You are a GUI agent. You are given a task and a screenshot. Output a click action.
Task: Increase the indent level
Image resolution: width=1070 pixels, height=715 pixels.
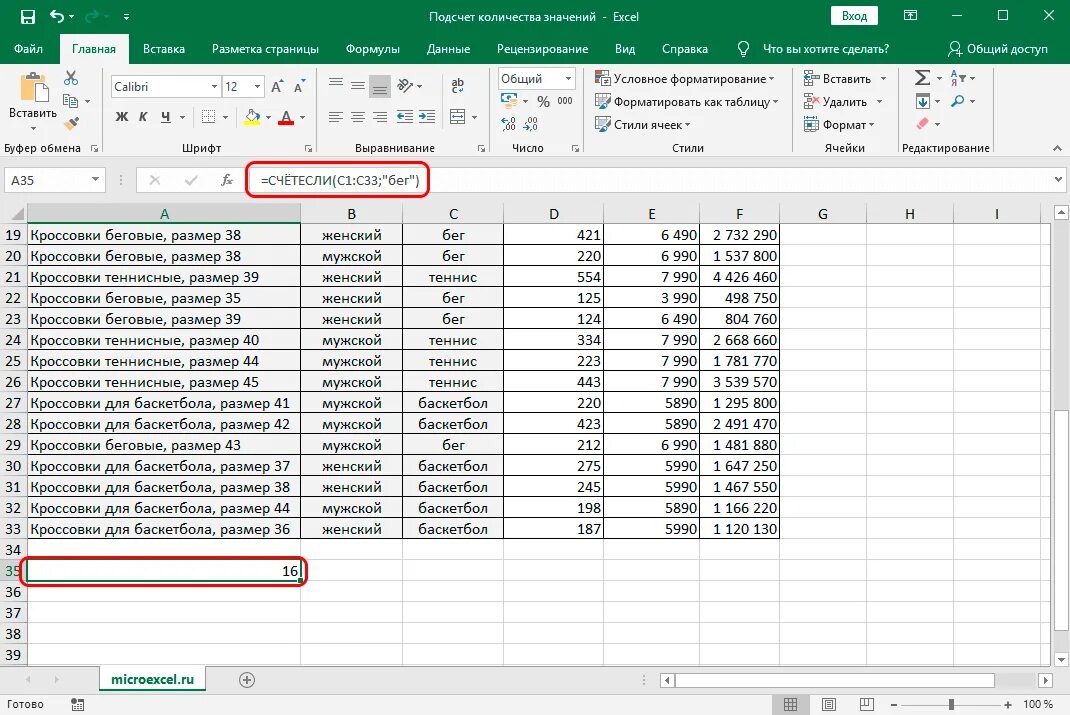click(427, 117)
